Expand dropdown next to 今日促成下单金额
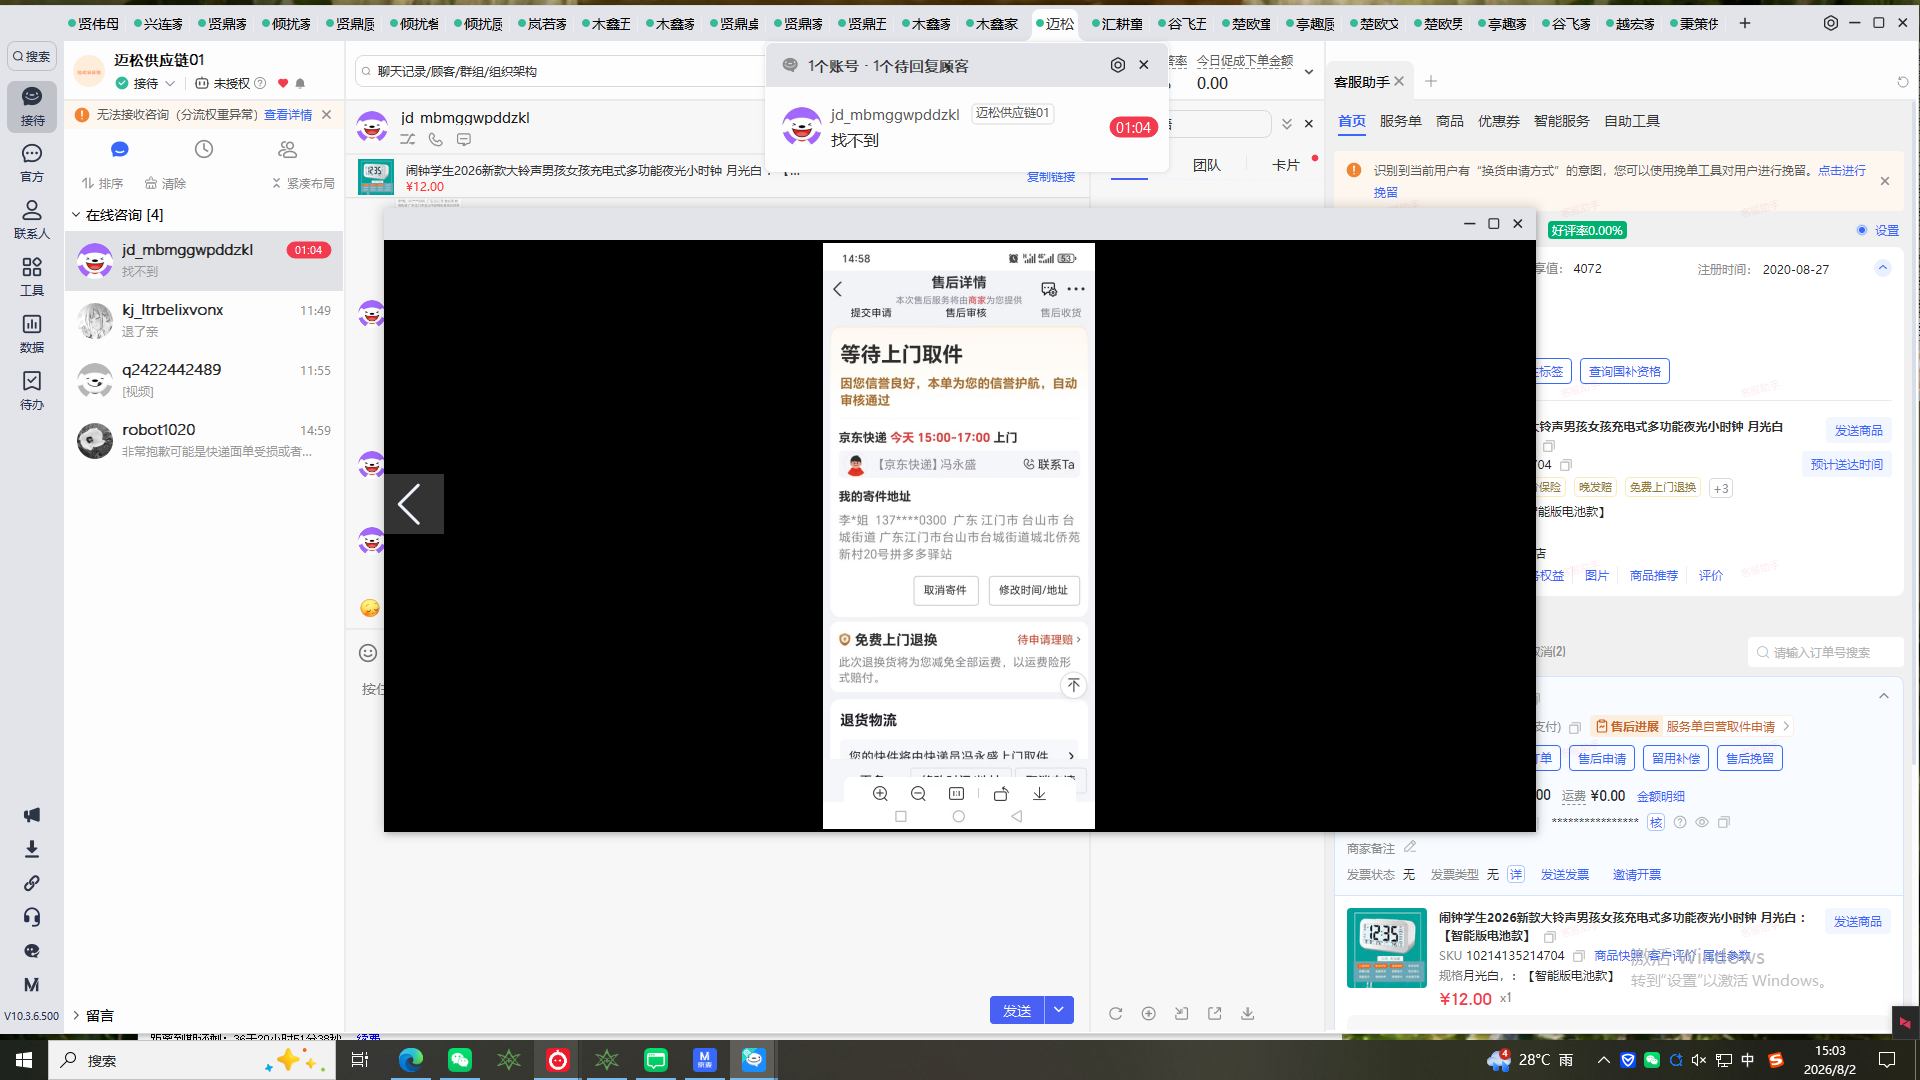This screenshot has height=1080, width=1920. [1308, 72]
